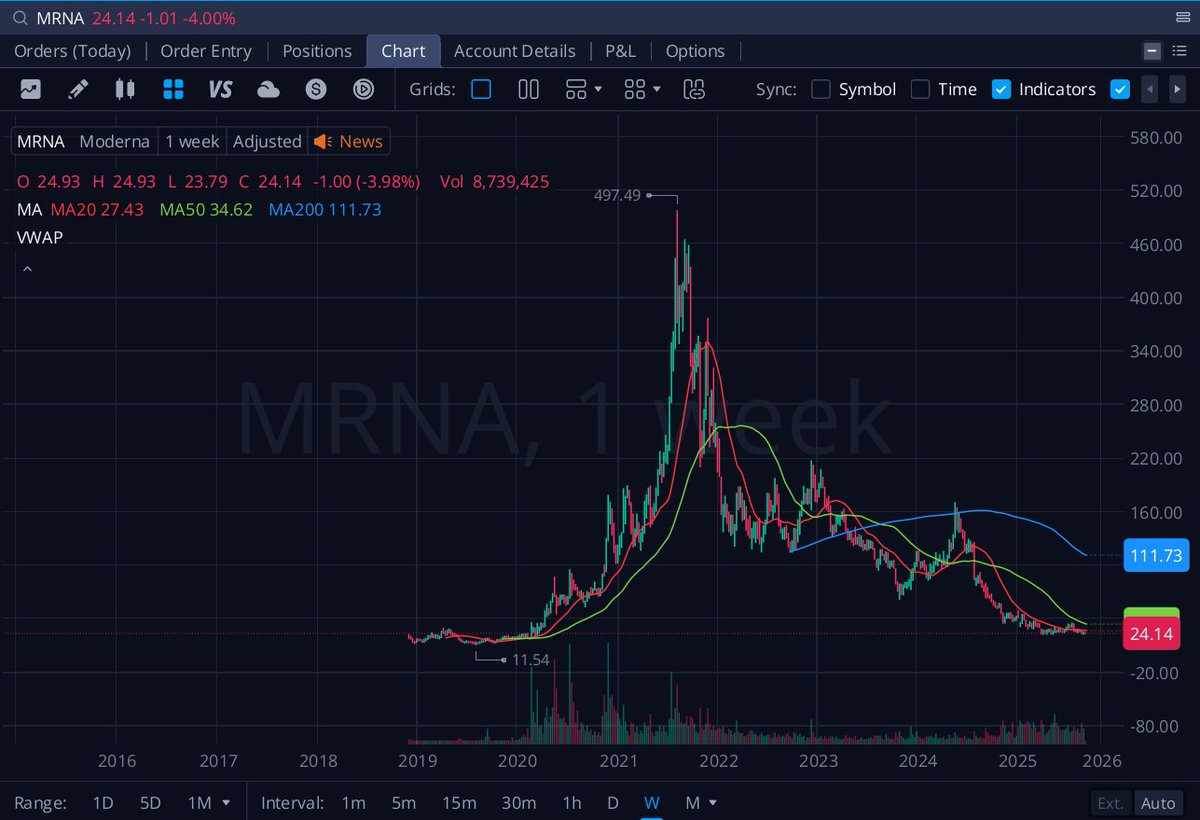Click the MA50 34.62 legend label
This screenshot has height=820, width=1200.
tap(206, 209)
